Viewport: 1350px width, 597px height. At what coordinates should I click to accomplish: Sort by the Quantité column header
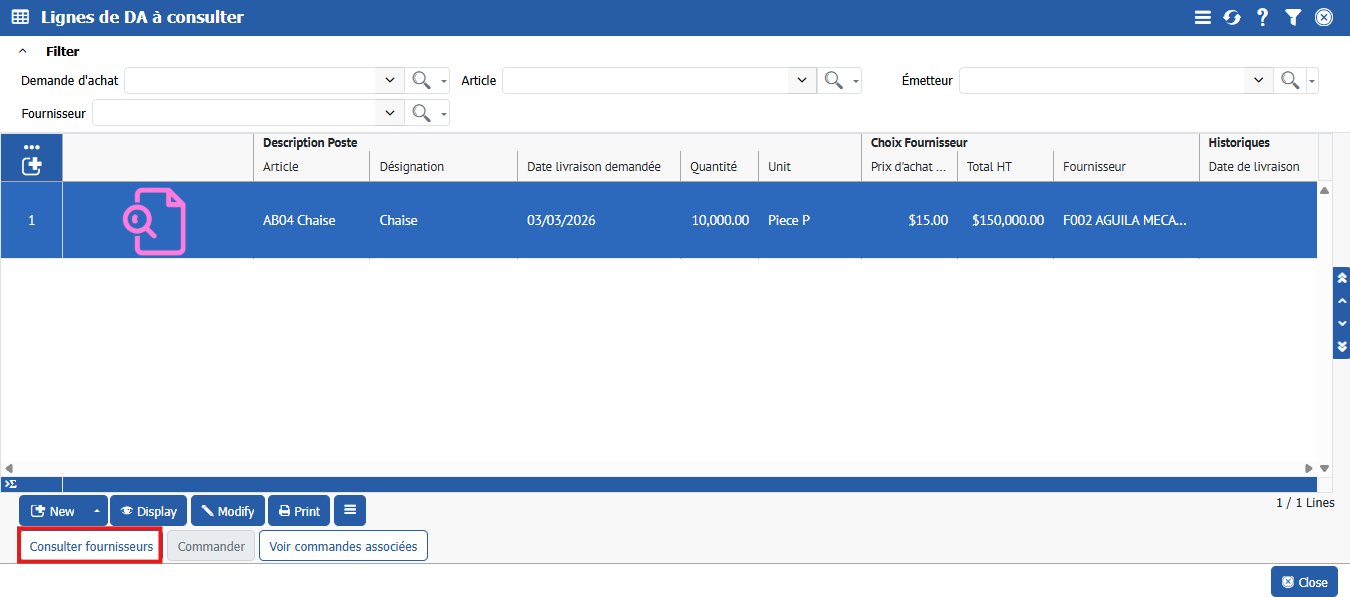[x=713, y=167]
